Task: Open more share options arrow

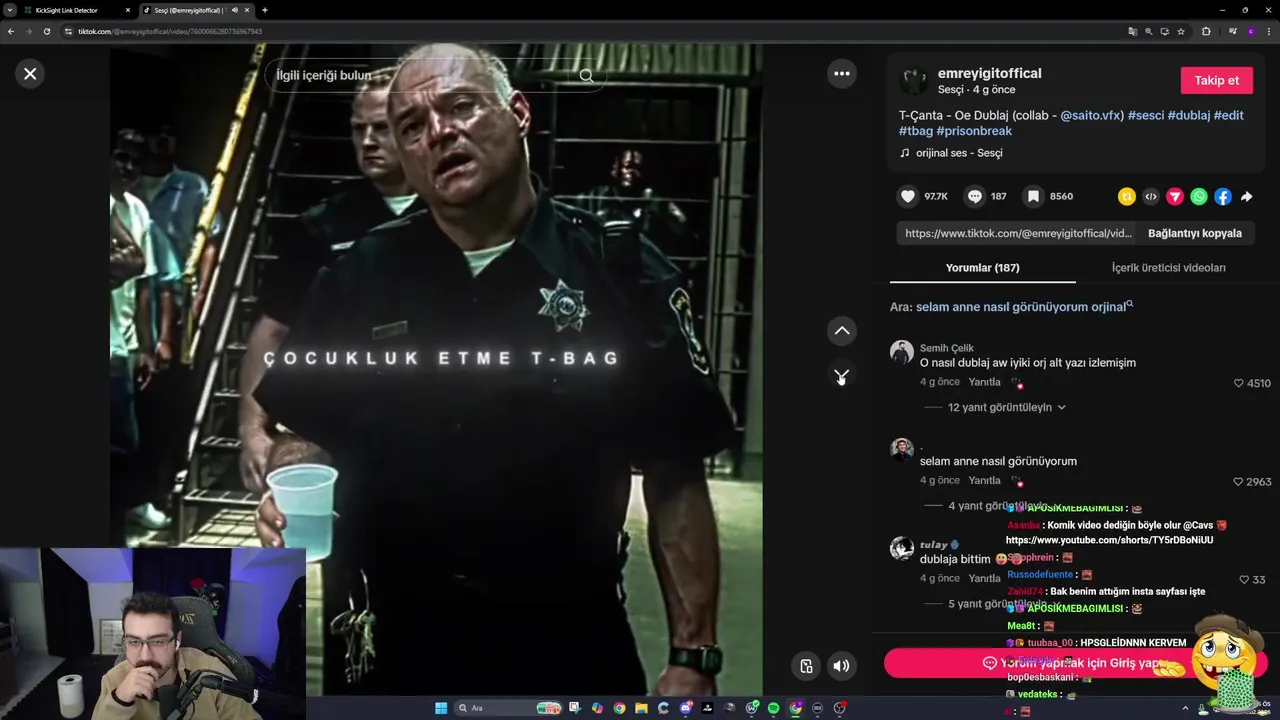Action: [x=1247, y=197]
